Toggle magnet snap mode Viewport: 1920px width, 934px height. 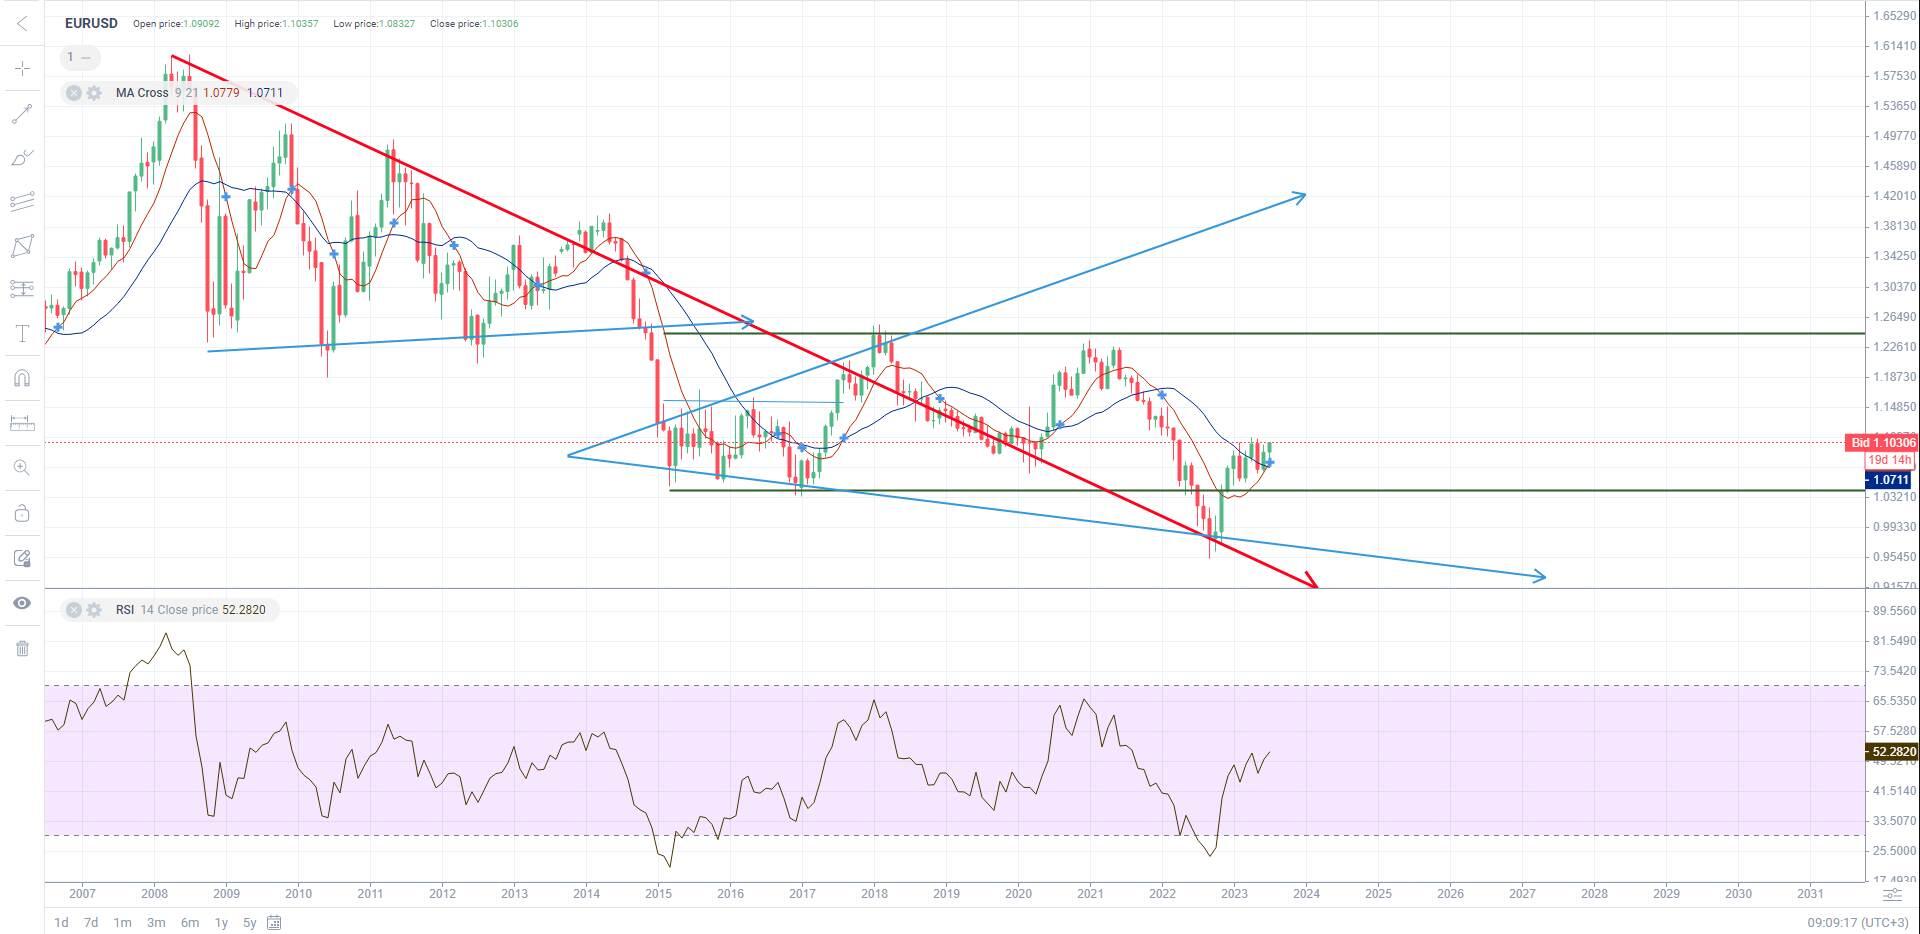point(22,378)
